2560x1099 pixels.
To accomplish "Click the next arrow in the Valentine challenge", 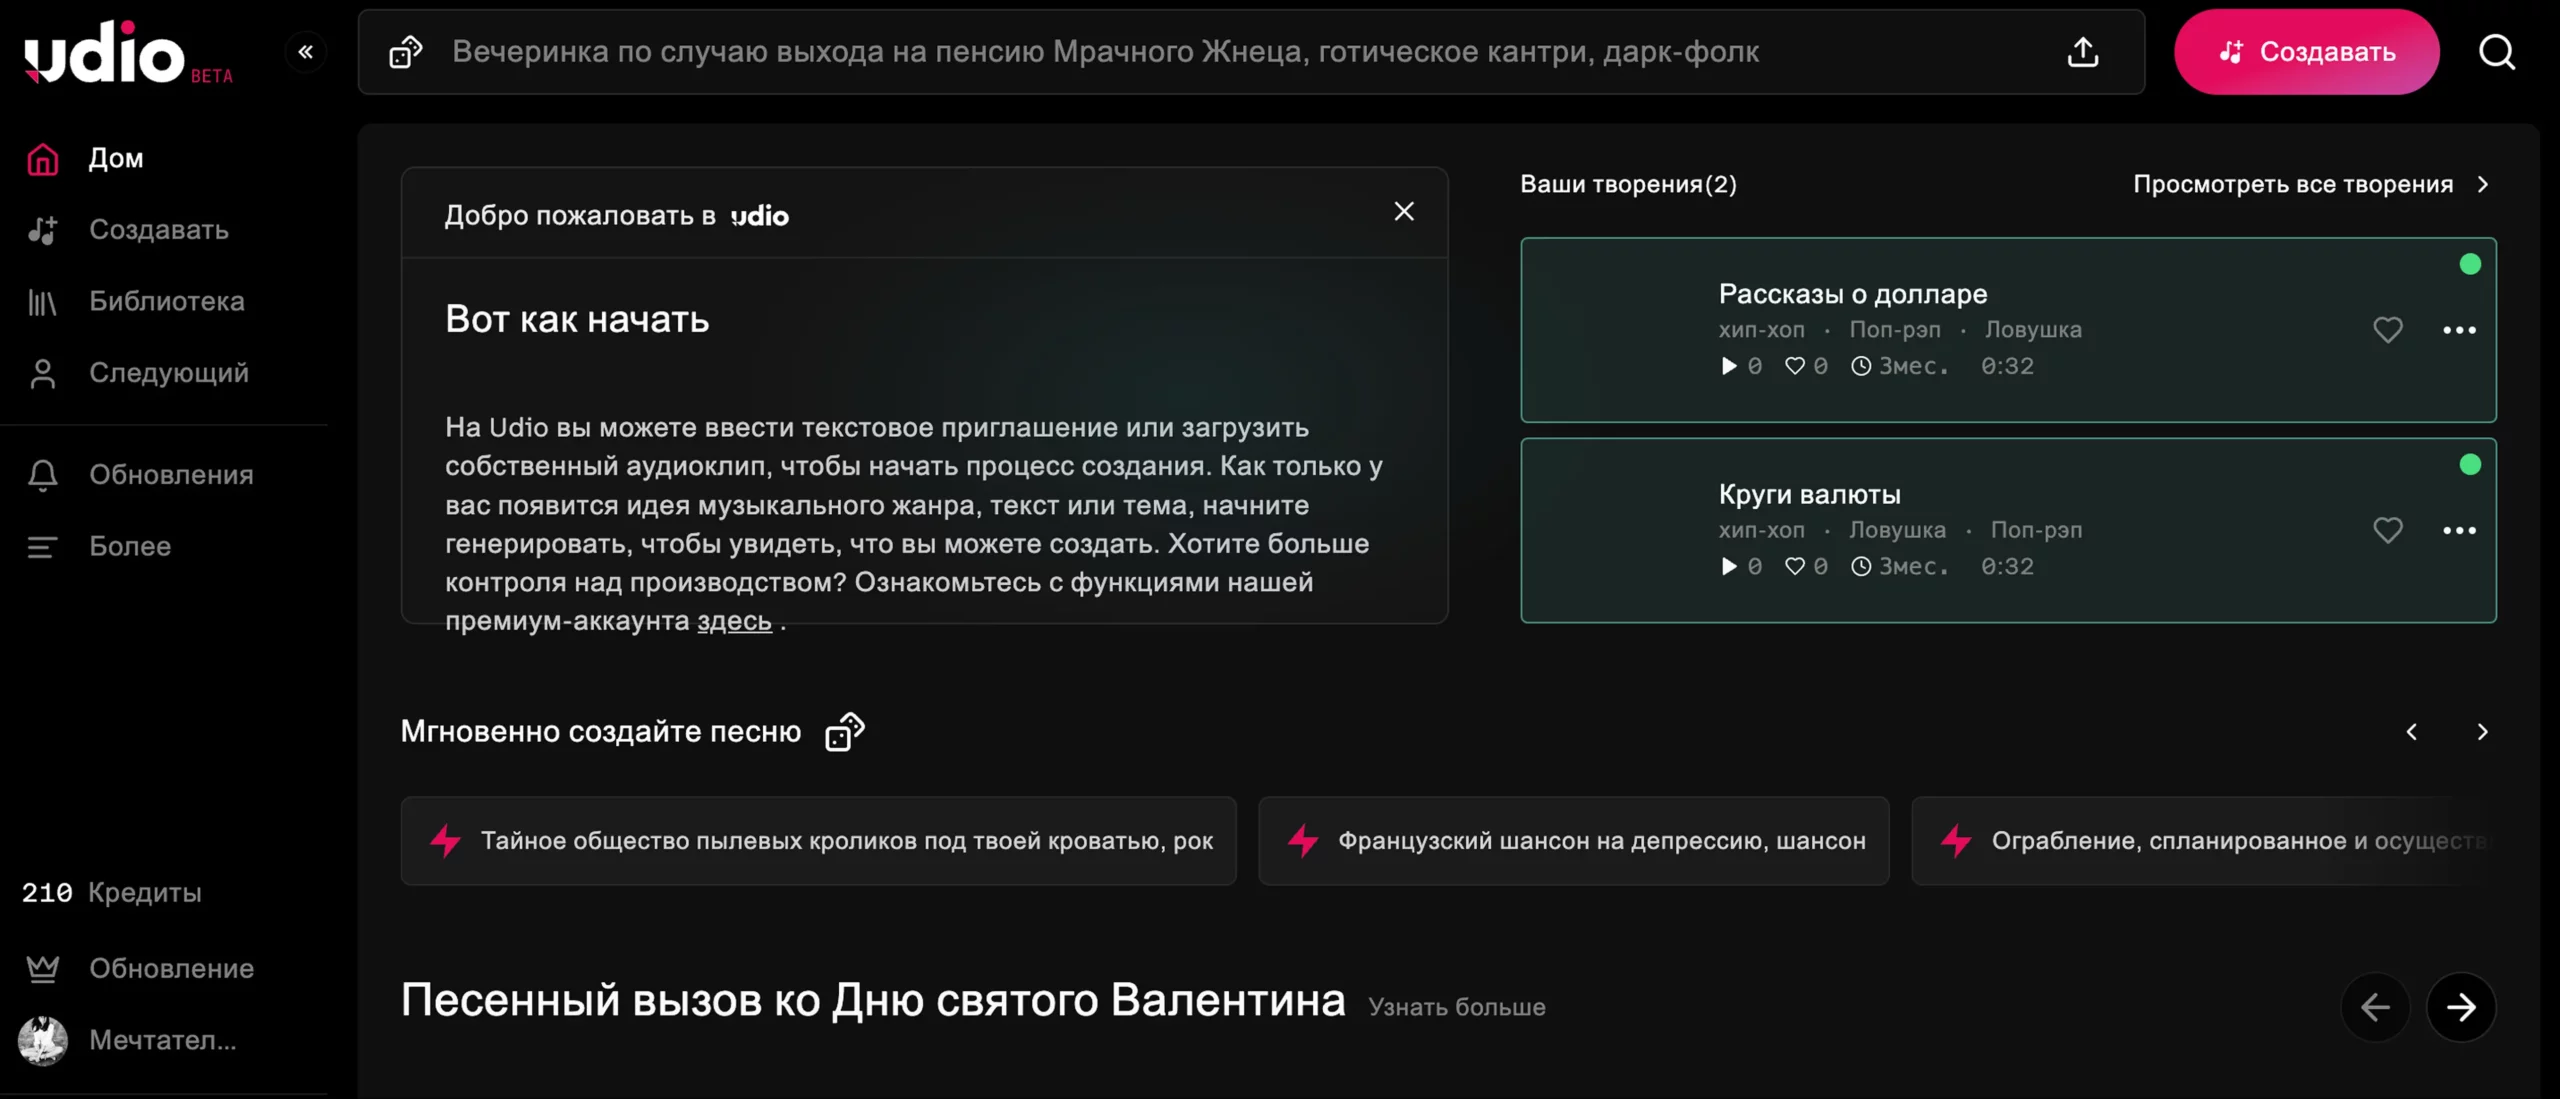I will click(x=2460, y=1007).
